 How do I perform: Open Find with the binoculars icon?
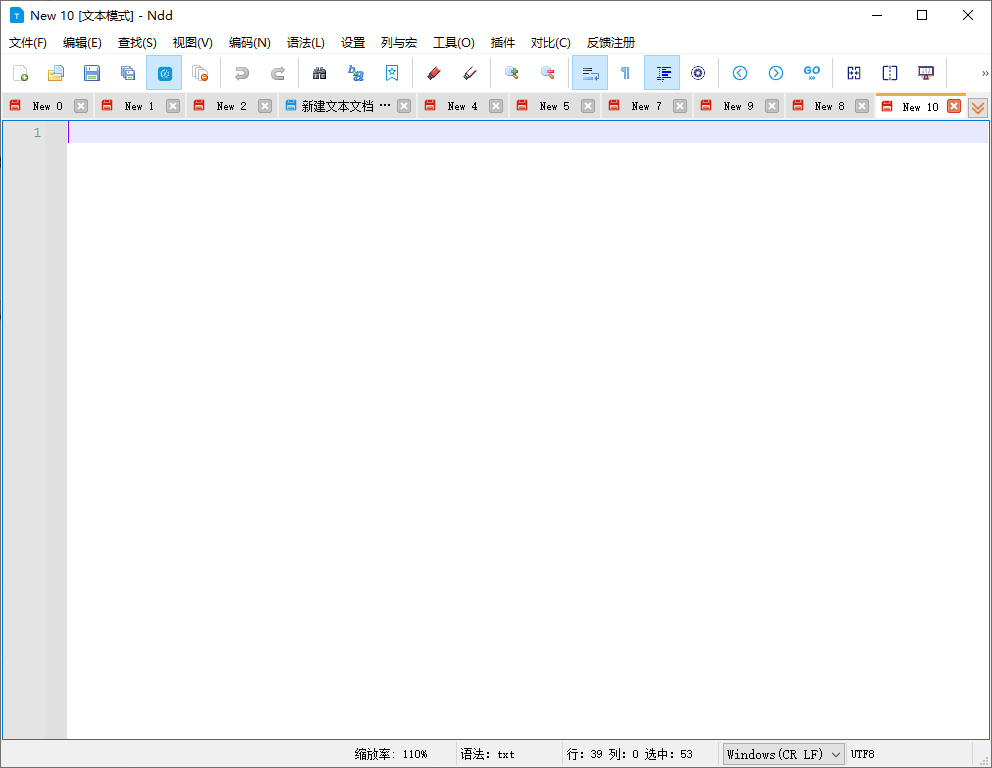[x=319, y=73]
